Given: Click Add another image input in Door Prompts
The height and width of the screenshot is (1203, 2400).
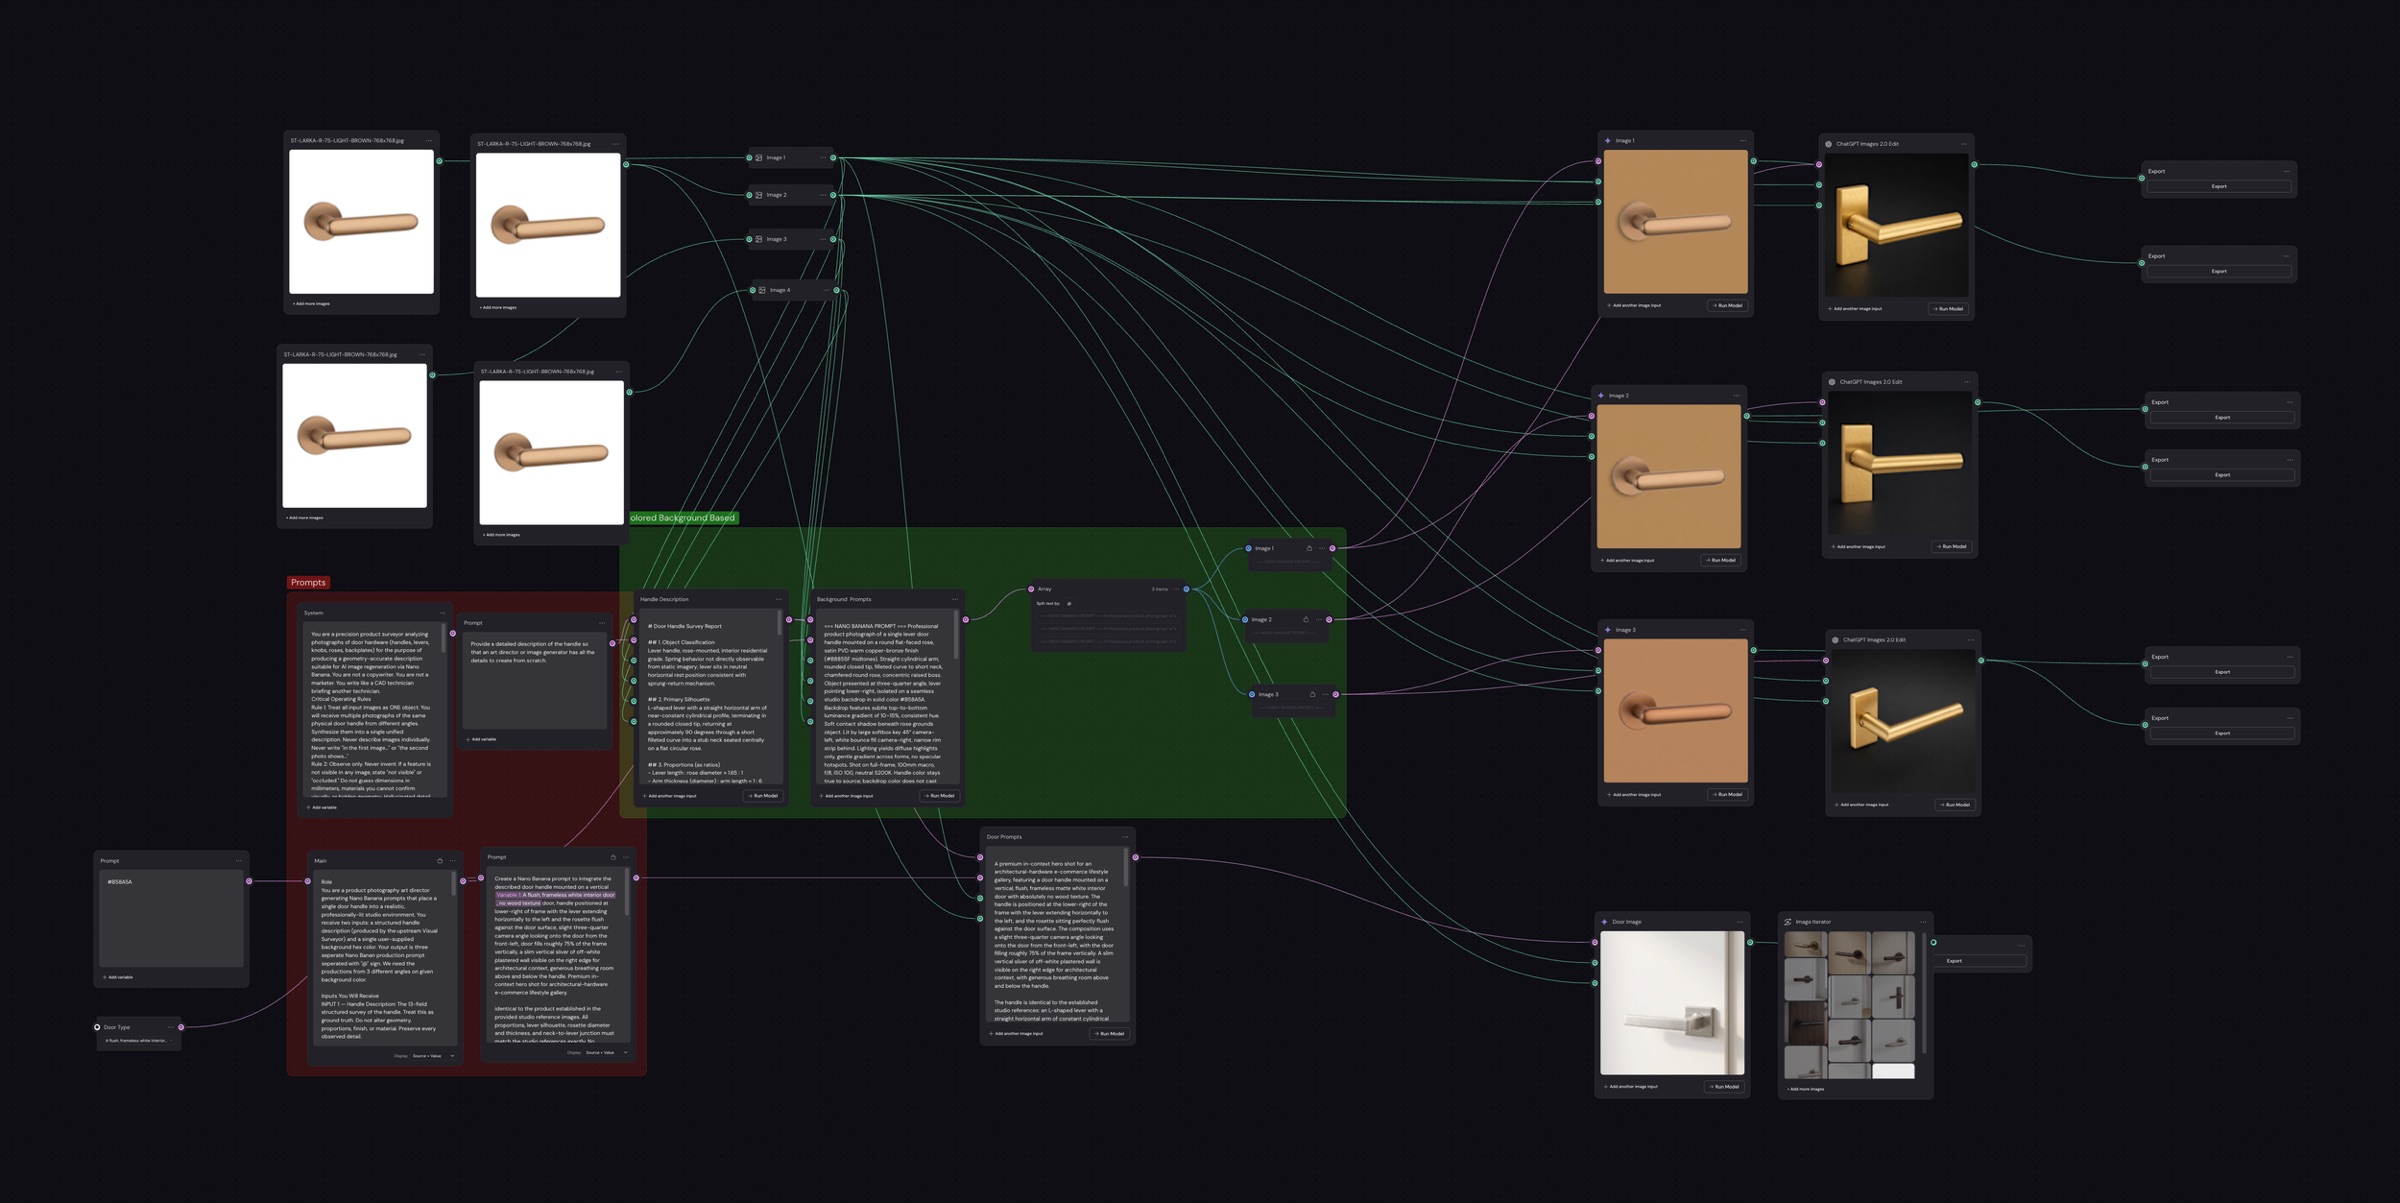Looking at the screenshot, I should click(1016, 1034).
